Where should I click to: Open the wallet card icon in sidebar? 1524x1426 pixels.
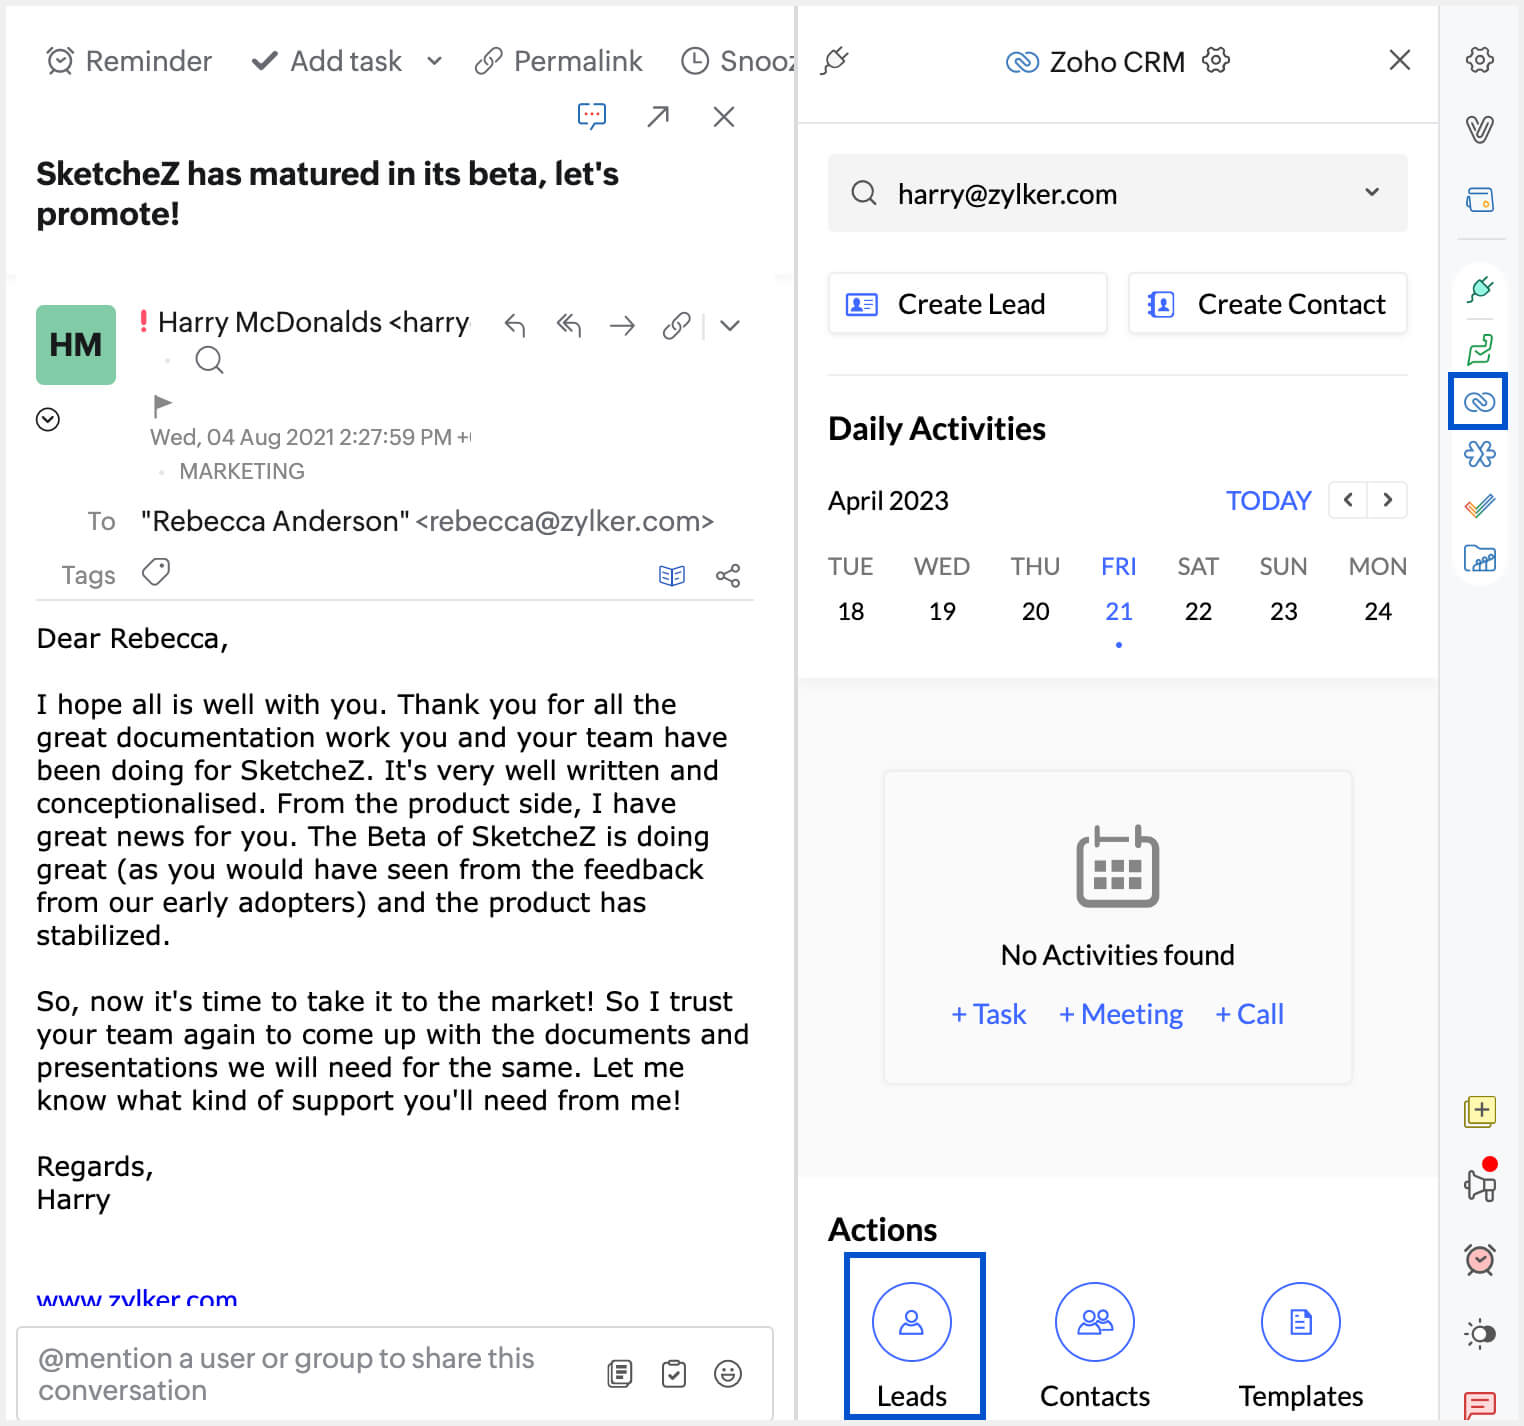[x=1480, y=199]
